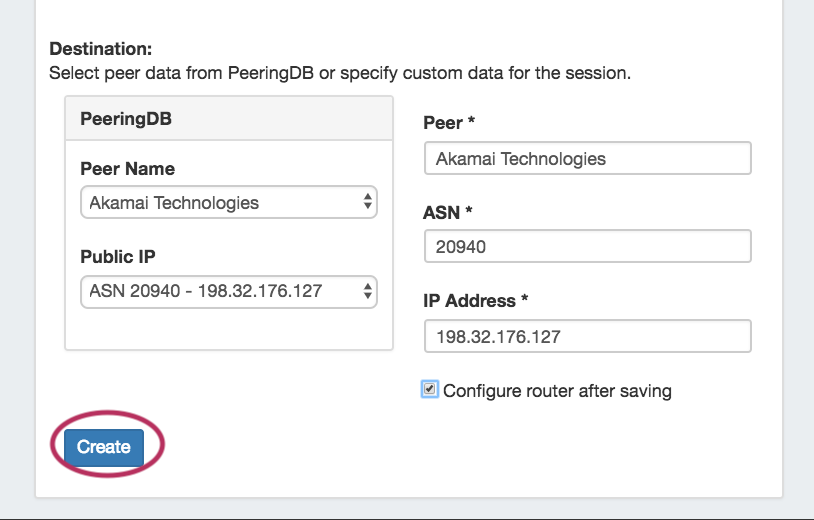Click the 'Select peer data from PeeringDB' description
814x520 pixels.
pos(340,73)
